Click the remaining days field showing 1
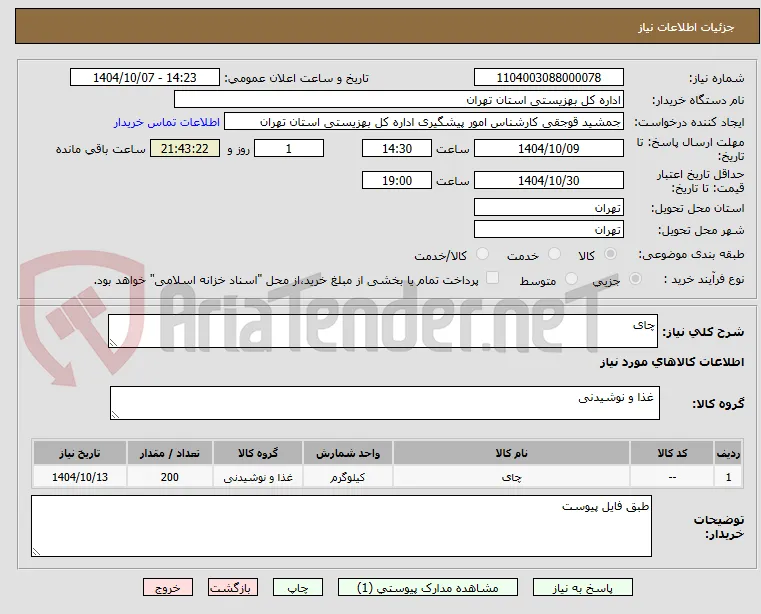This screenshot has width=761, height=614. click(x=289, y=148)
